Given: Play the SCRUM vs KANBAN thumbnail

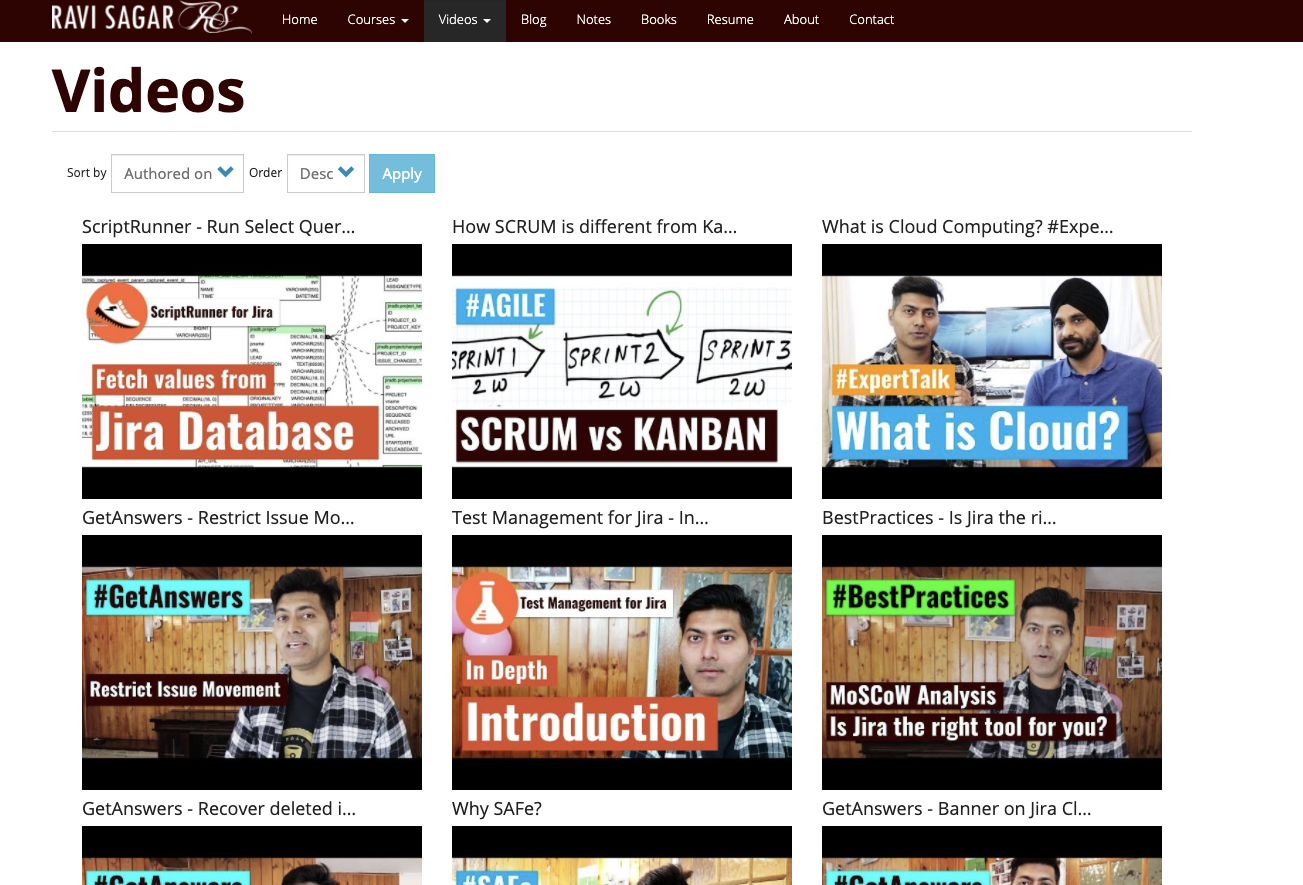Looking at the screenshot, I should click(622, 371).
